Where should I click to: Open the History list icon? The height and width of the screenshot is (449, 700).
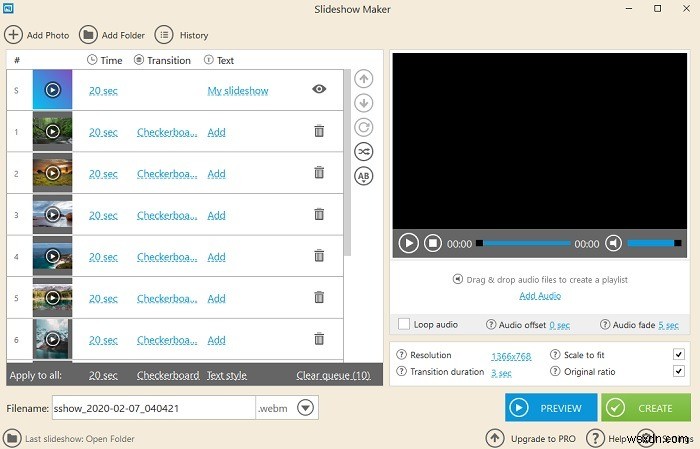coord(164,34)
